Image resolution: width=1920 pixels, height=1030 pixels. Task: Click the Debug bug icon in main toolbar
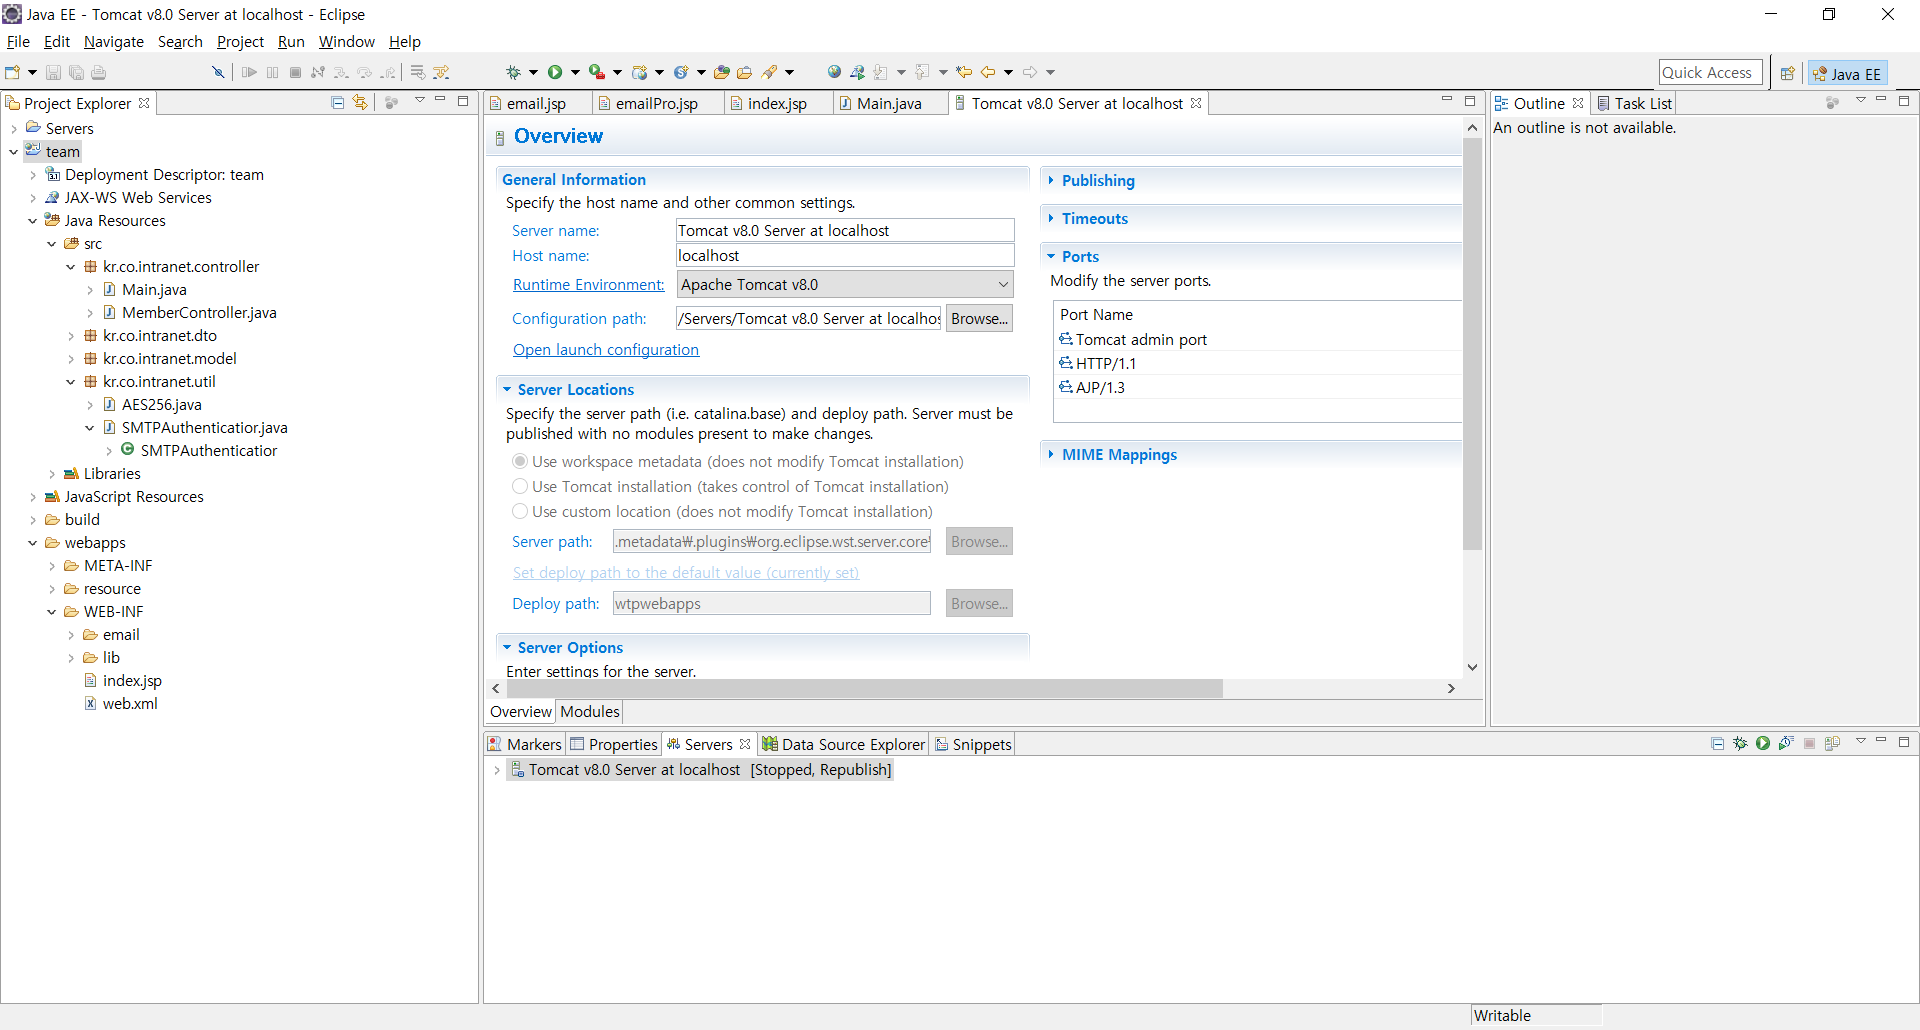tap(514, 72)
